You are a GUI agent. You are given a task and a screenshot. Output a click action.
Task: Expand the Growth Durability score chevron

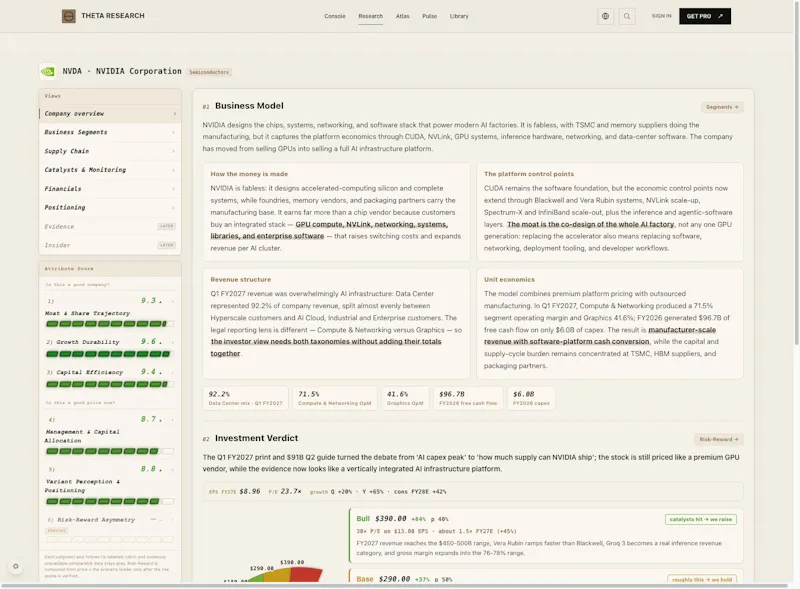(x=172, y=342)
